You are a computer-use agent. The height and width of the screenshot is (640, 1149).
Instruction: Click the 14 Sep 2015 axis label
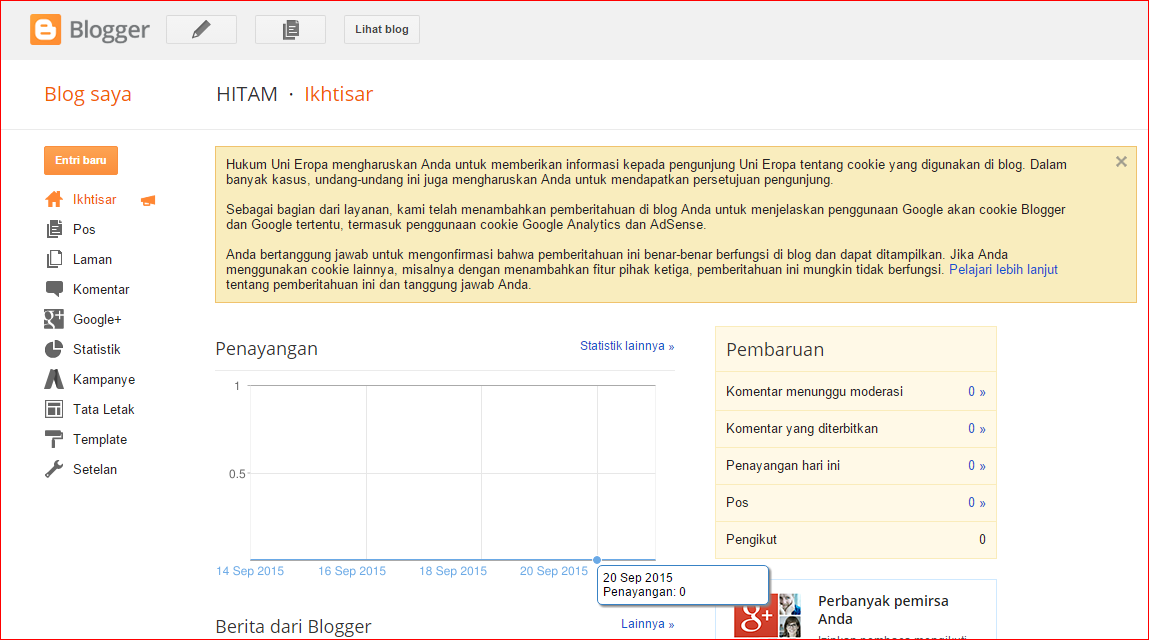point(250,571)
